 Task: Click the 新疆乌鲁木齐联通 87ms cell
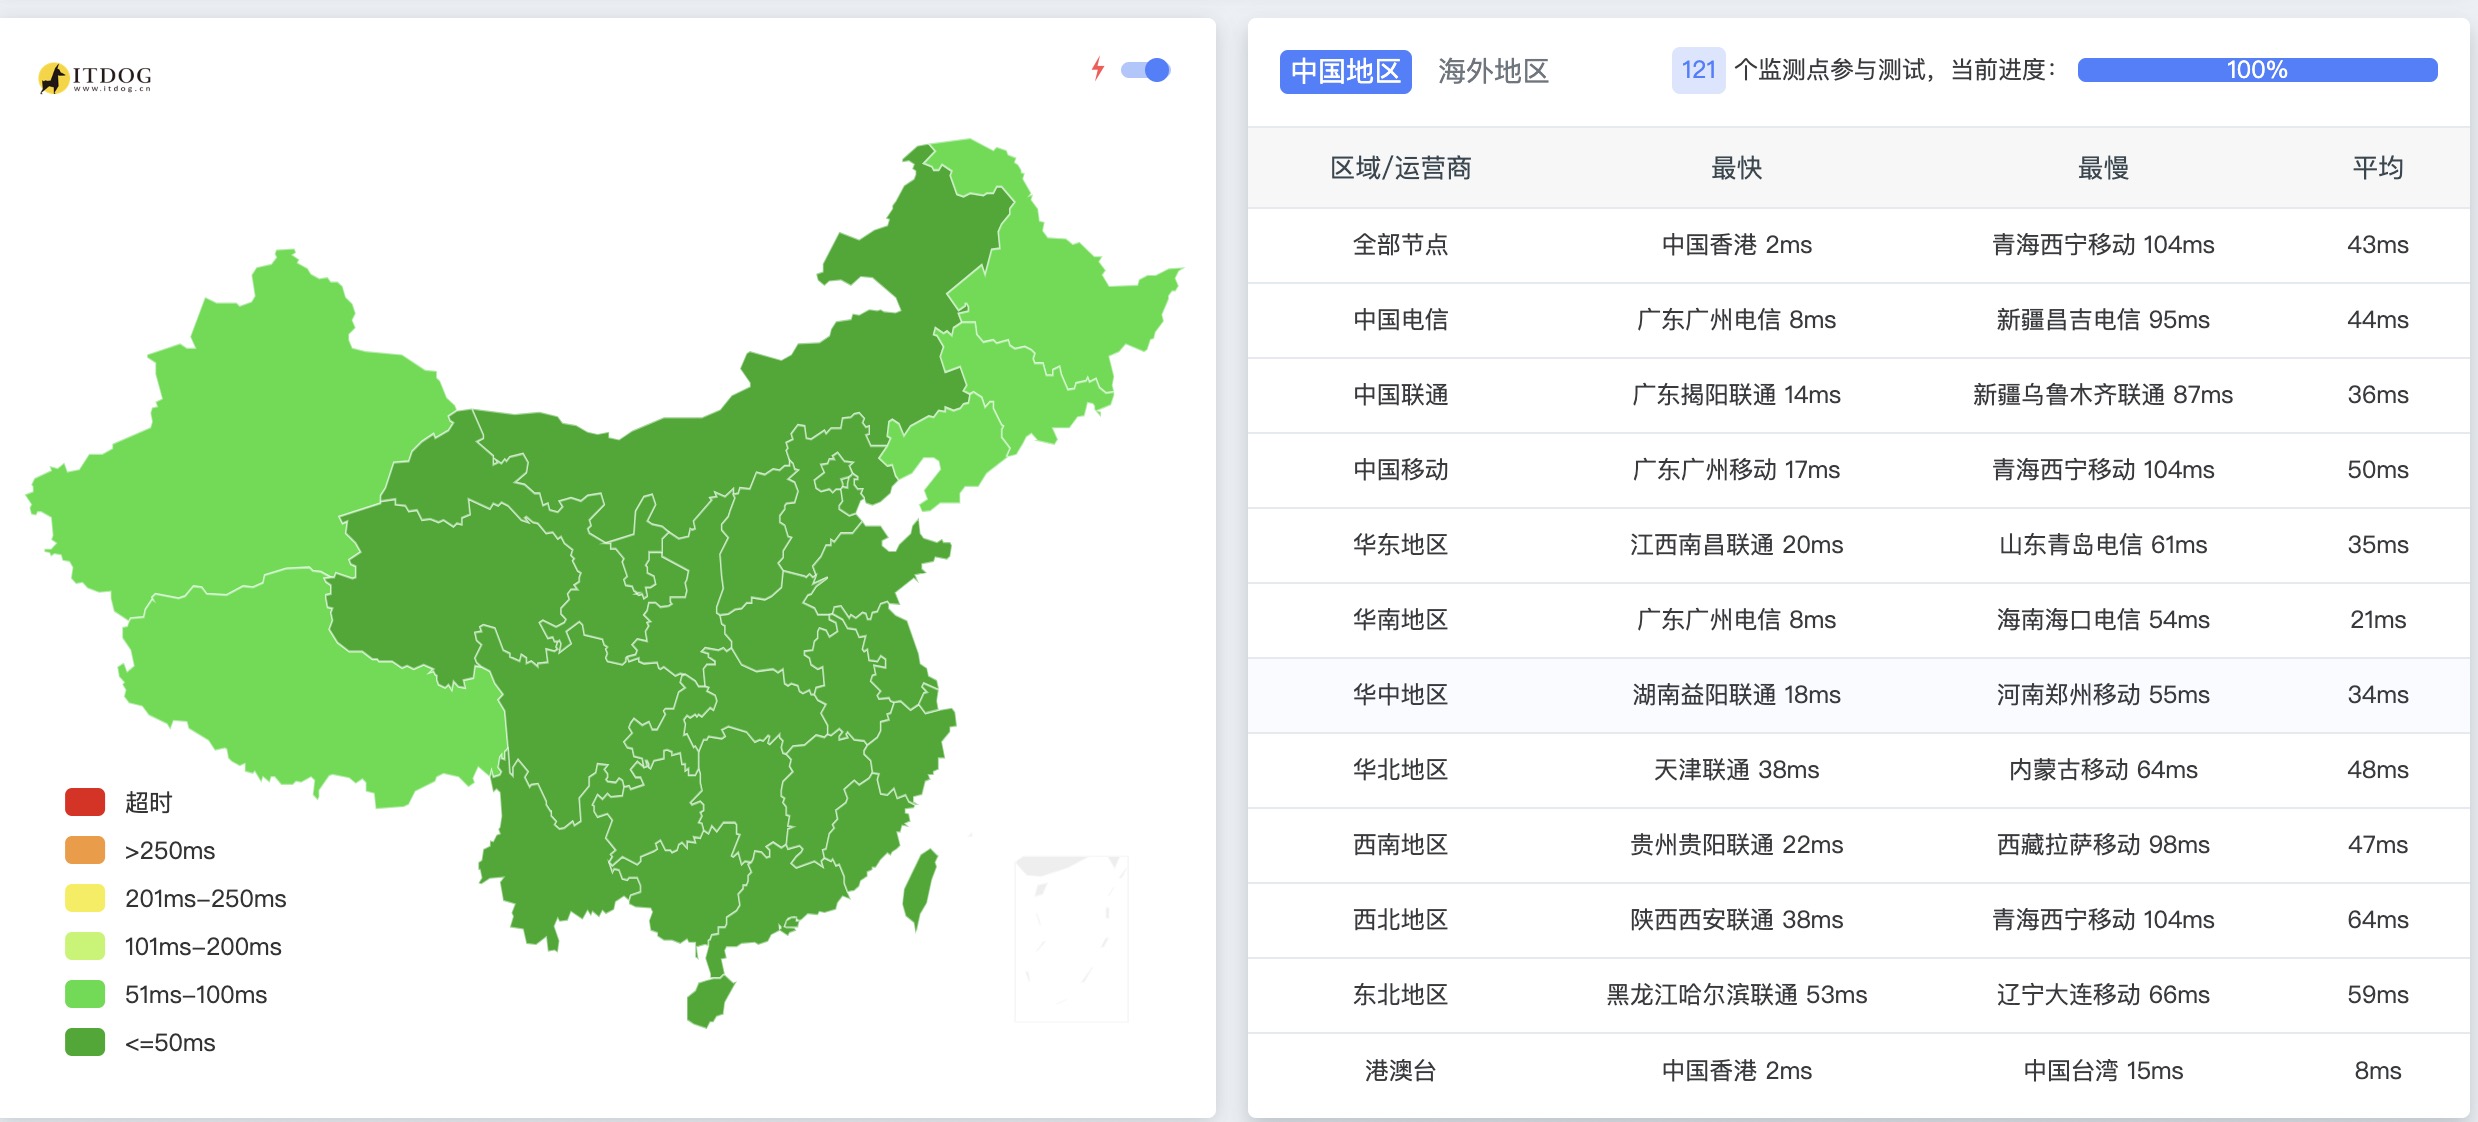click(x=2103, y=395)
